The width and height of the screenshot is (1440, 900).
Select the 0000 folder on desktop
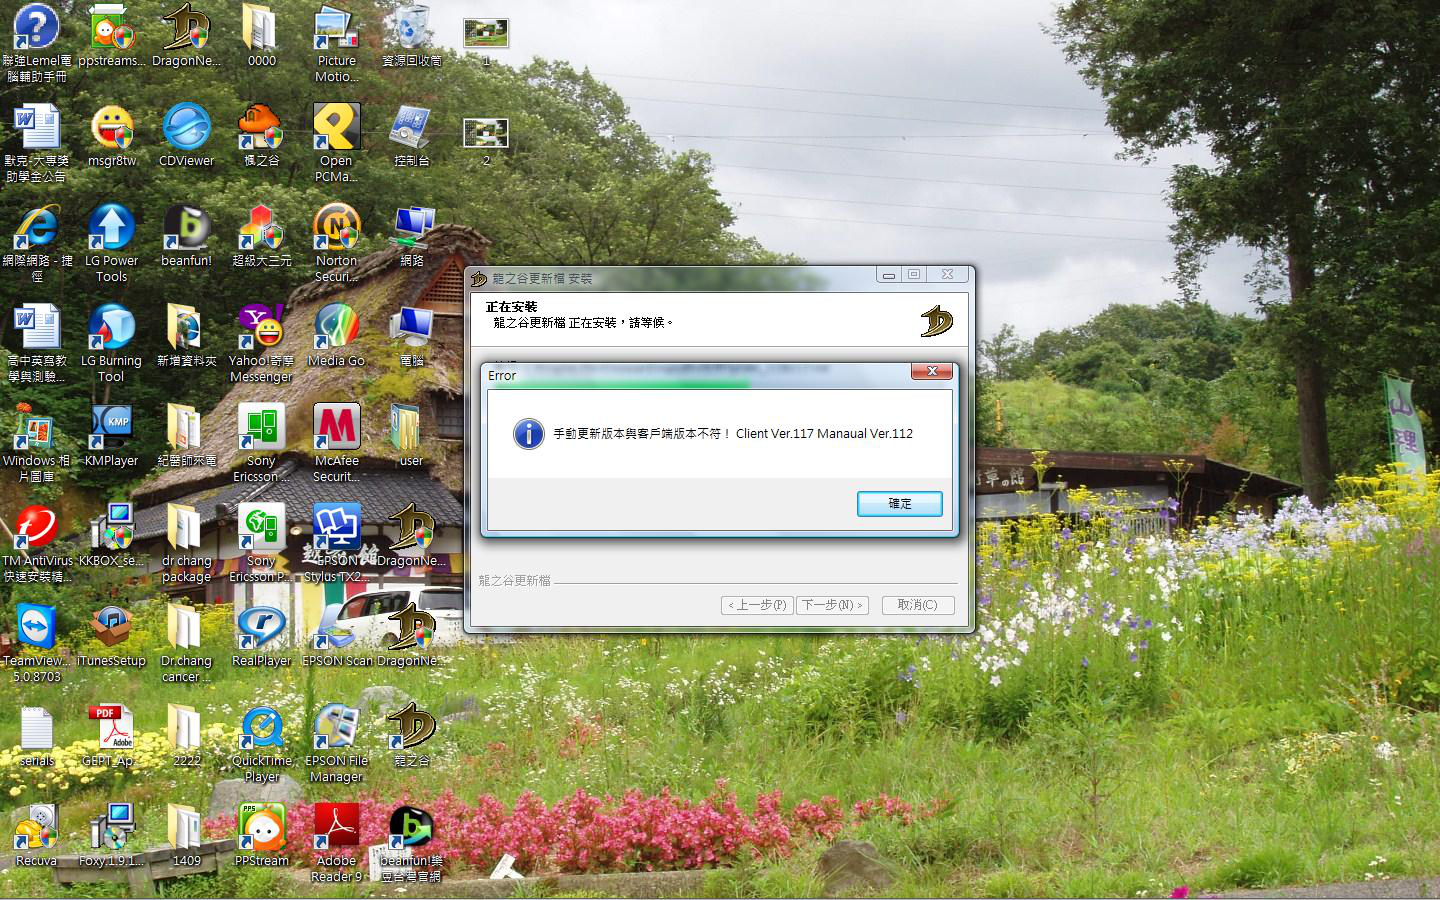pos(261,36)
